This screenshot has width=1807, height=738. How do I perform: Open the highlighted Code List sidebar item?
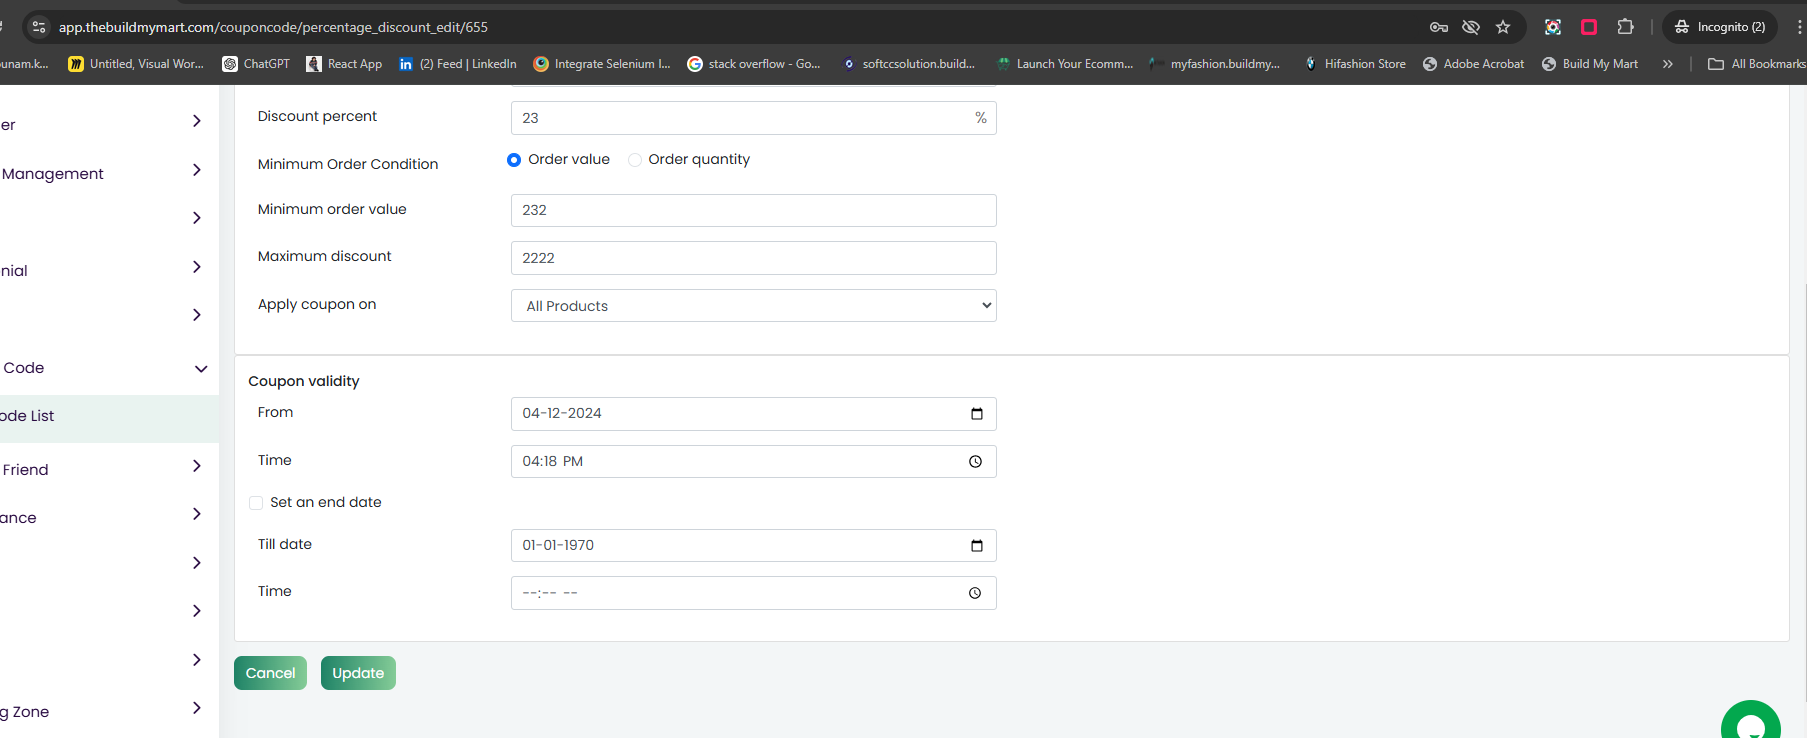(x=109, y=419)
